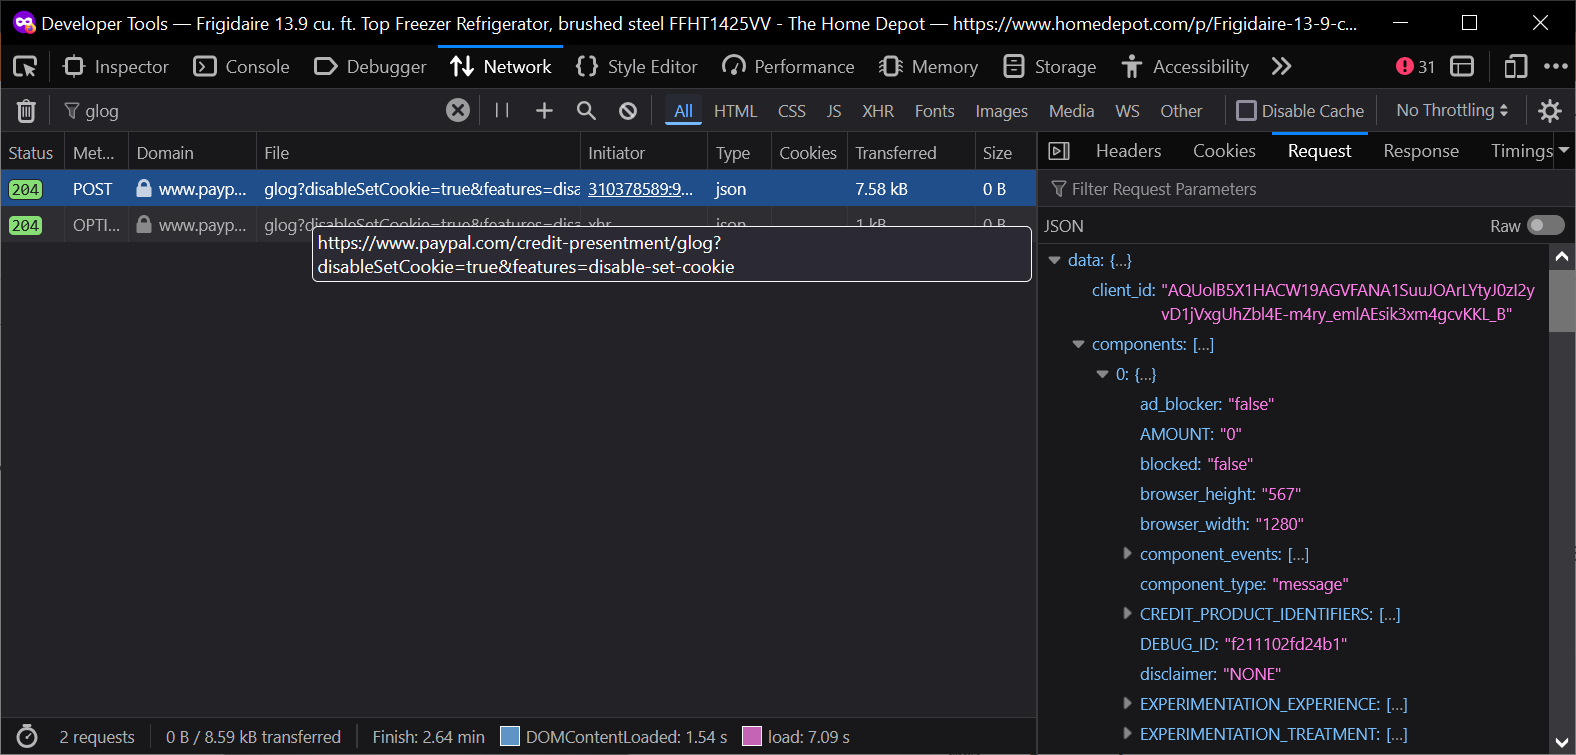Open the details tabs overflow arrow
Screen dimensions: 1576x755
point(1564,151)
